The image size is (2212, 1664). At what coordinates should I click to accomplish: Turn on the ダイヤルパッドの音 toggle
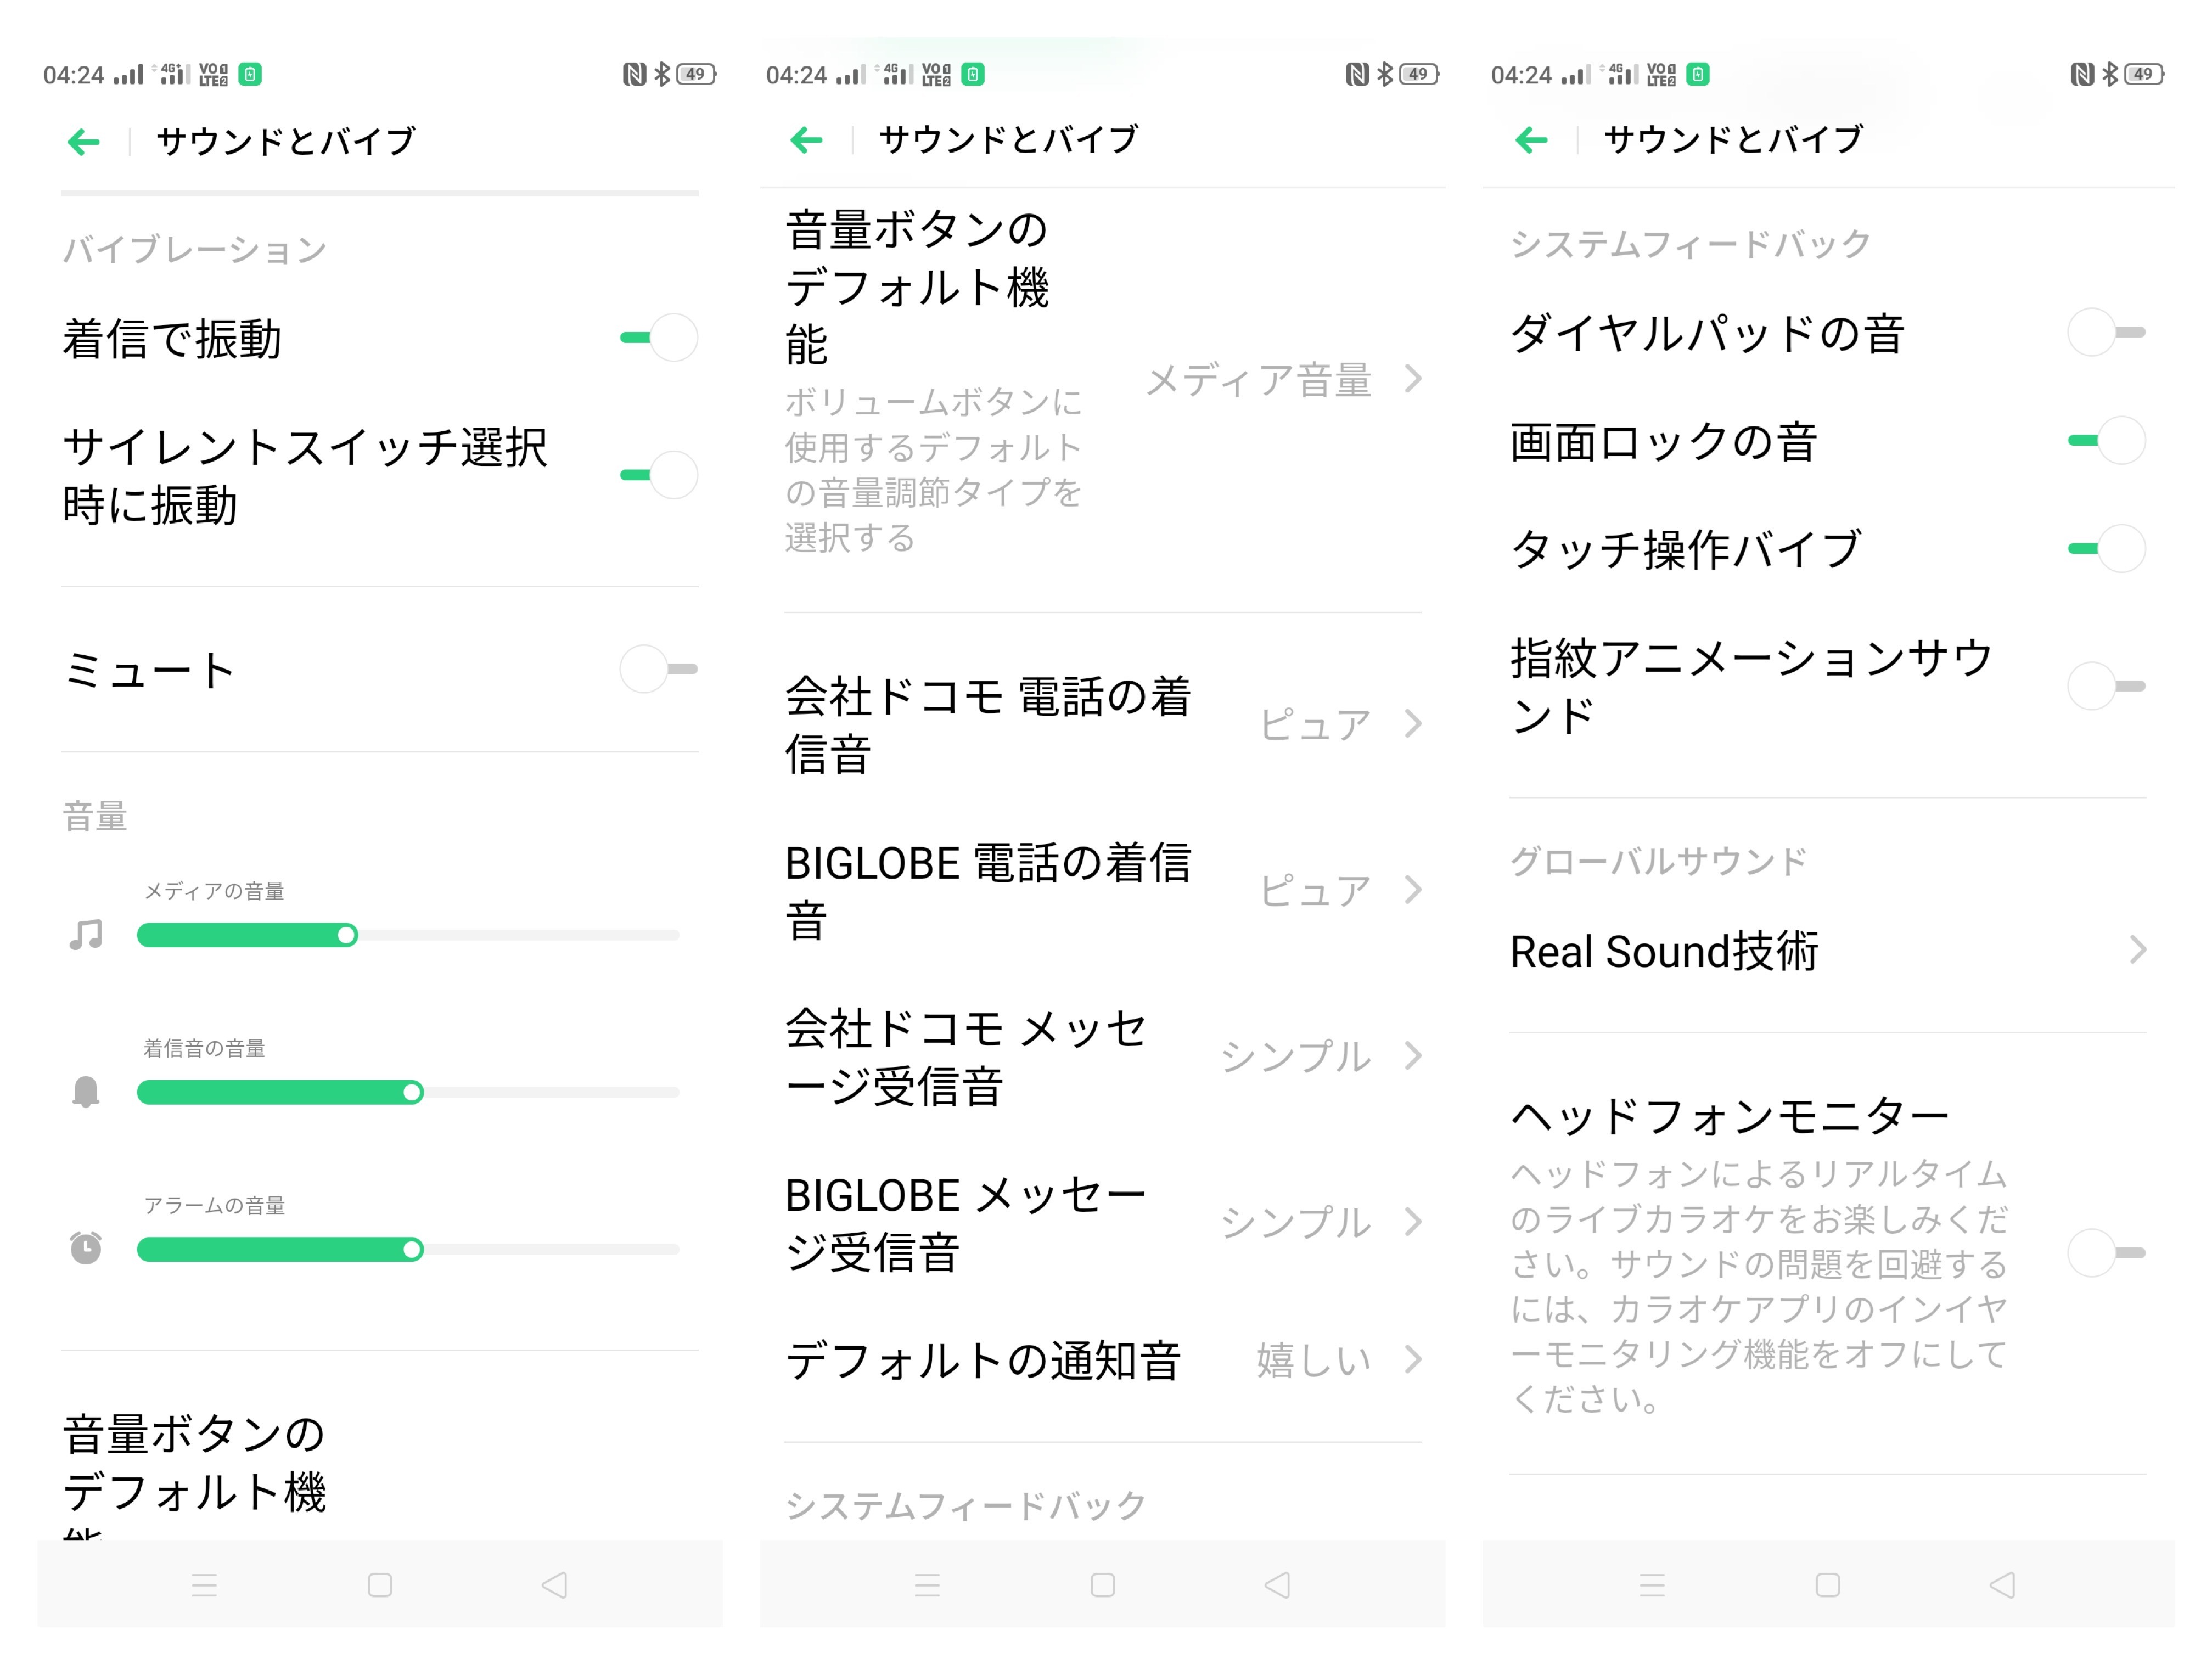click(x=2106, y=332)
